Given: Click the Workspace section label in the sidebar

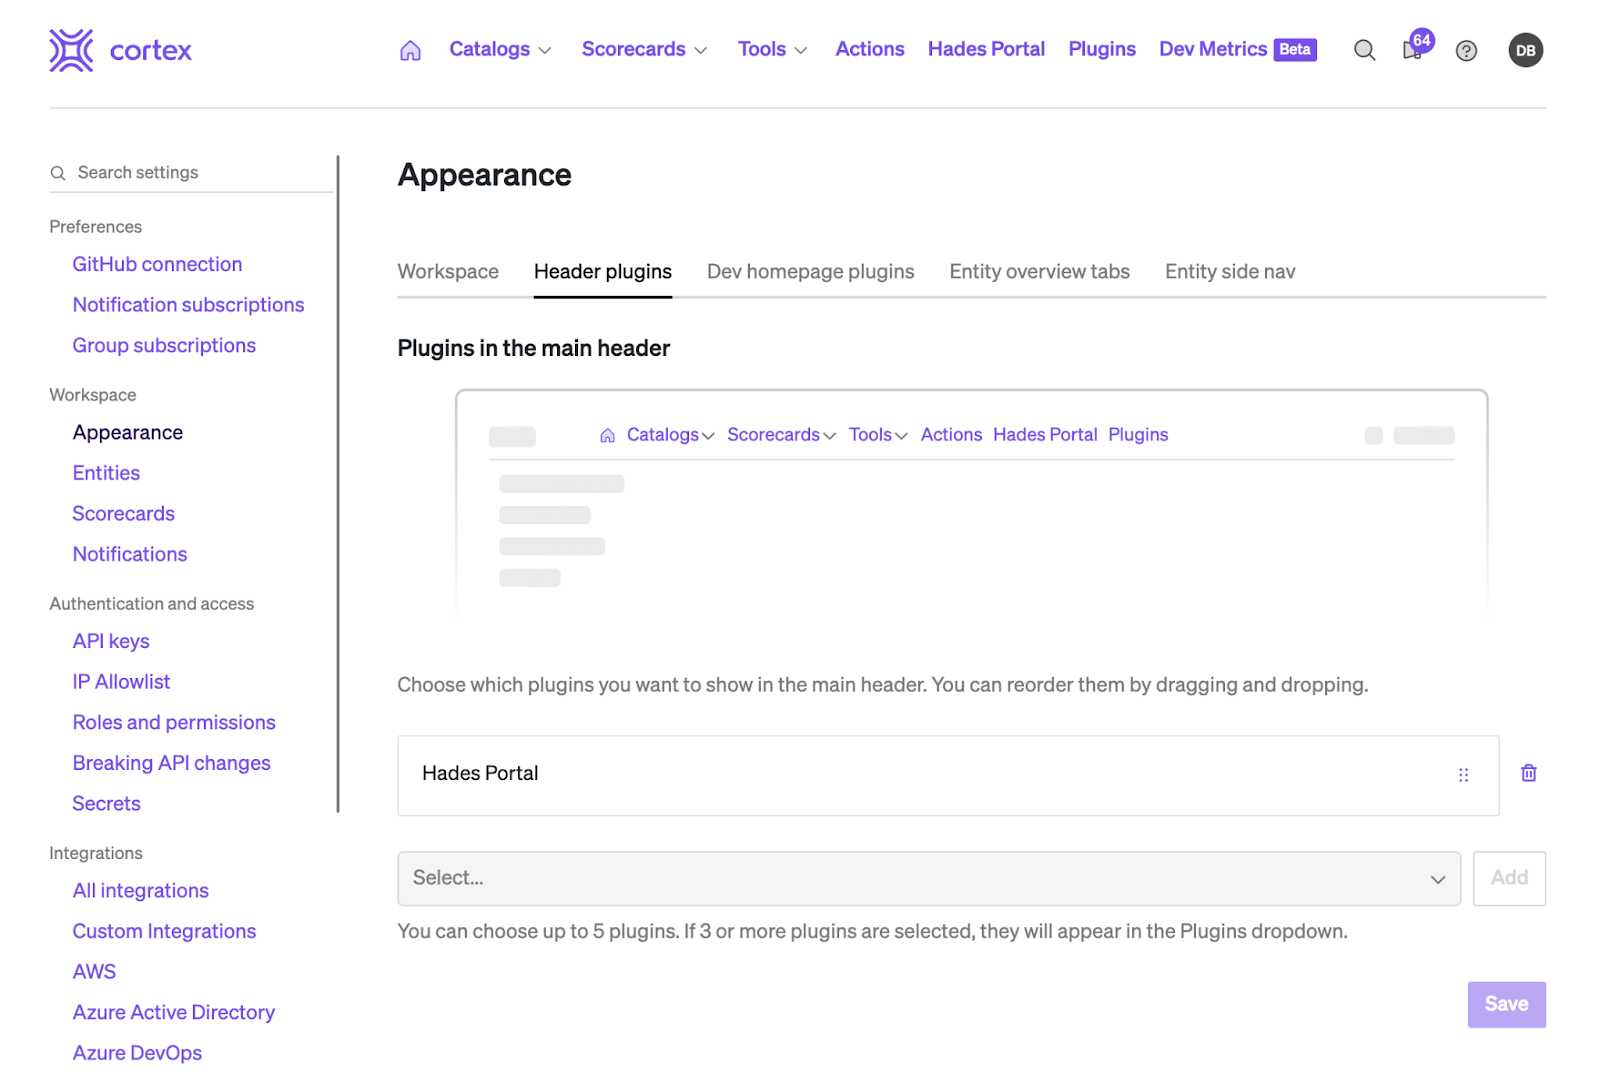Looking at the screenshot, I should 93,395.
